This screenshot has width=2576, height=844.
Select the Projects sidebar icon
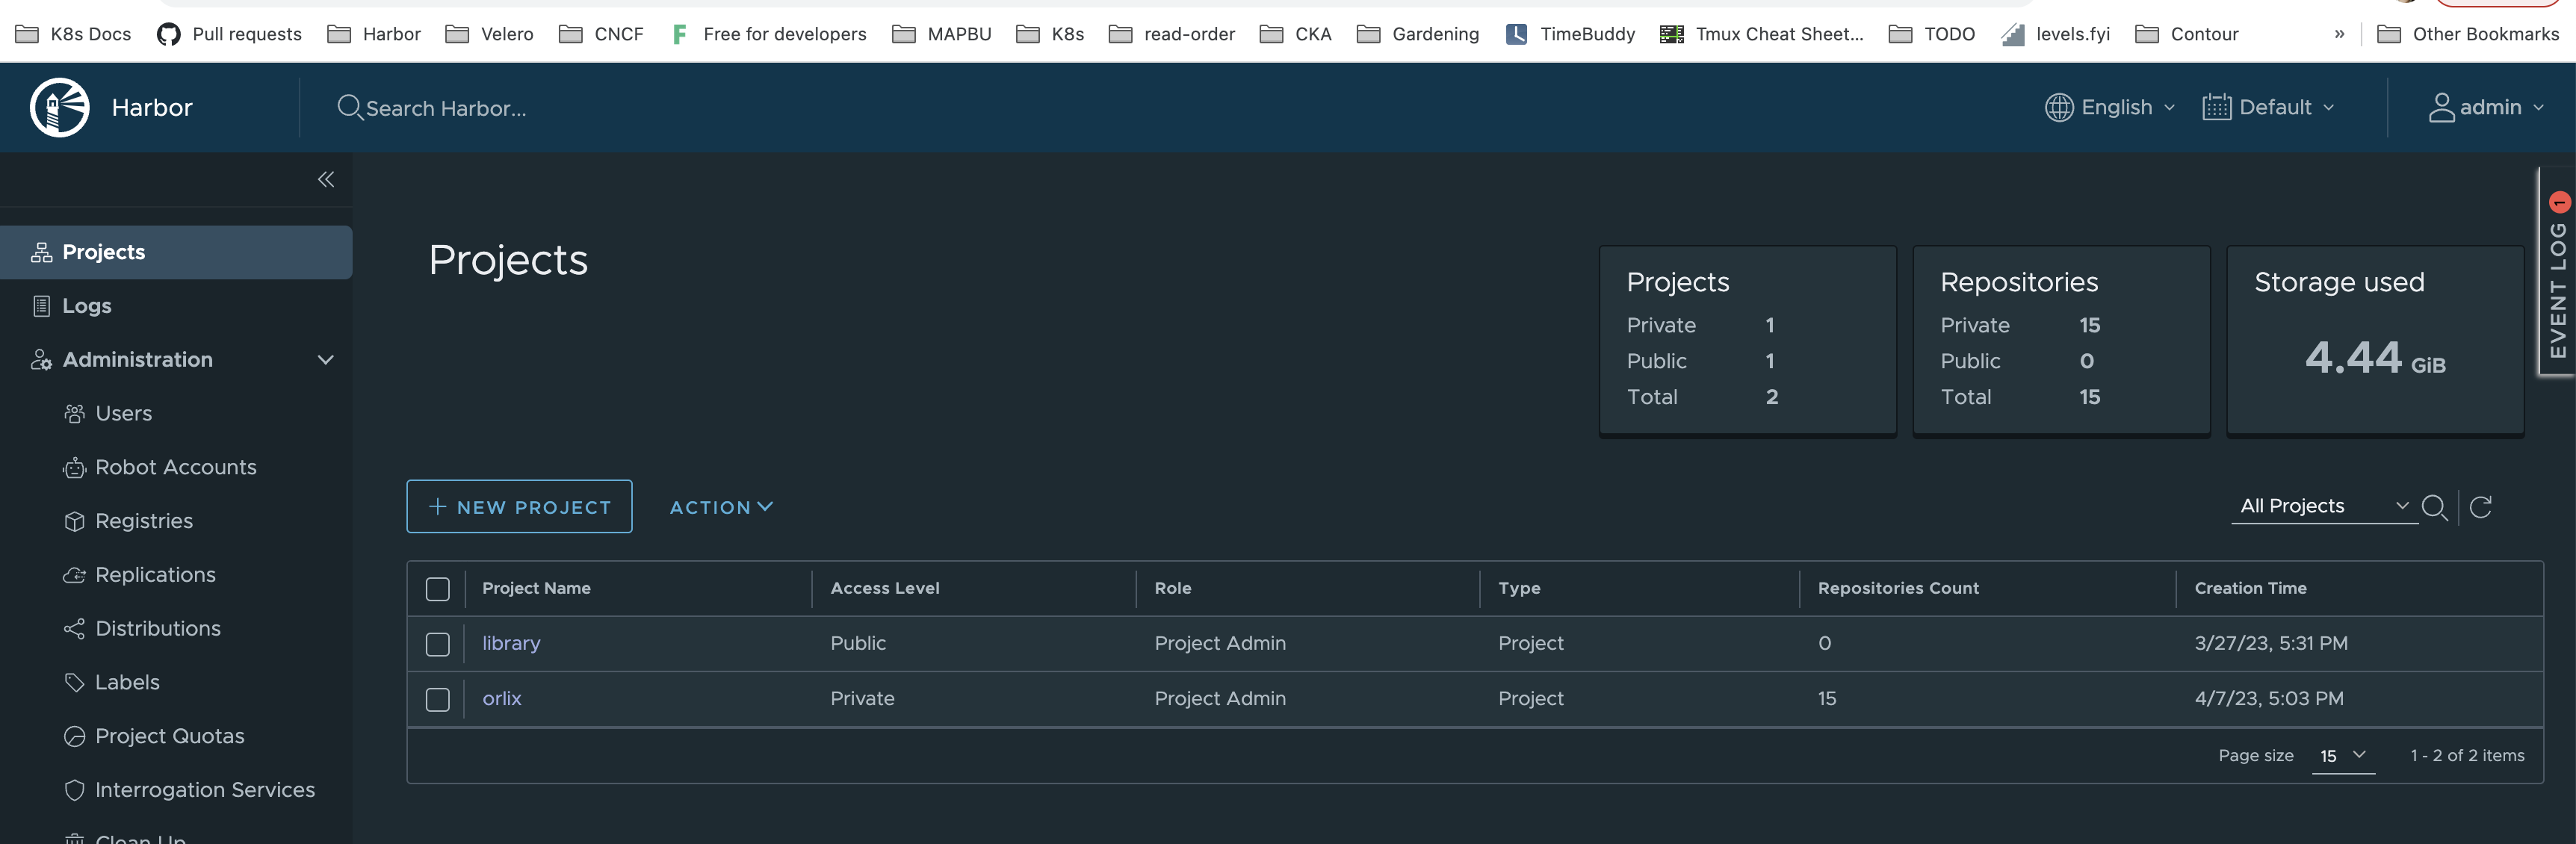[41, 252]
